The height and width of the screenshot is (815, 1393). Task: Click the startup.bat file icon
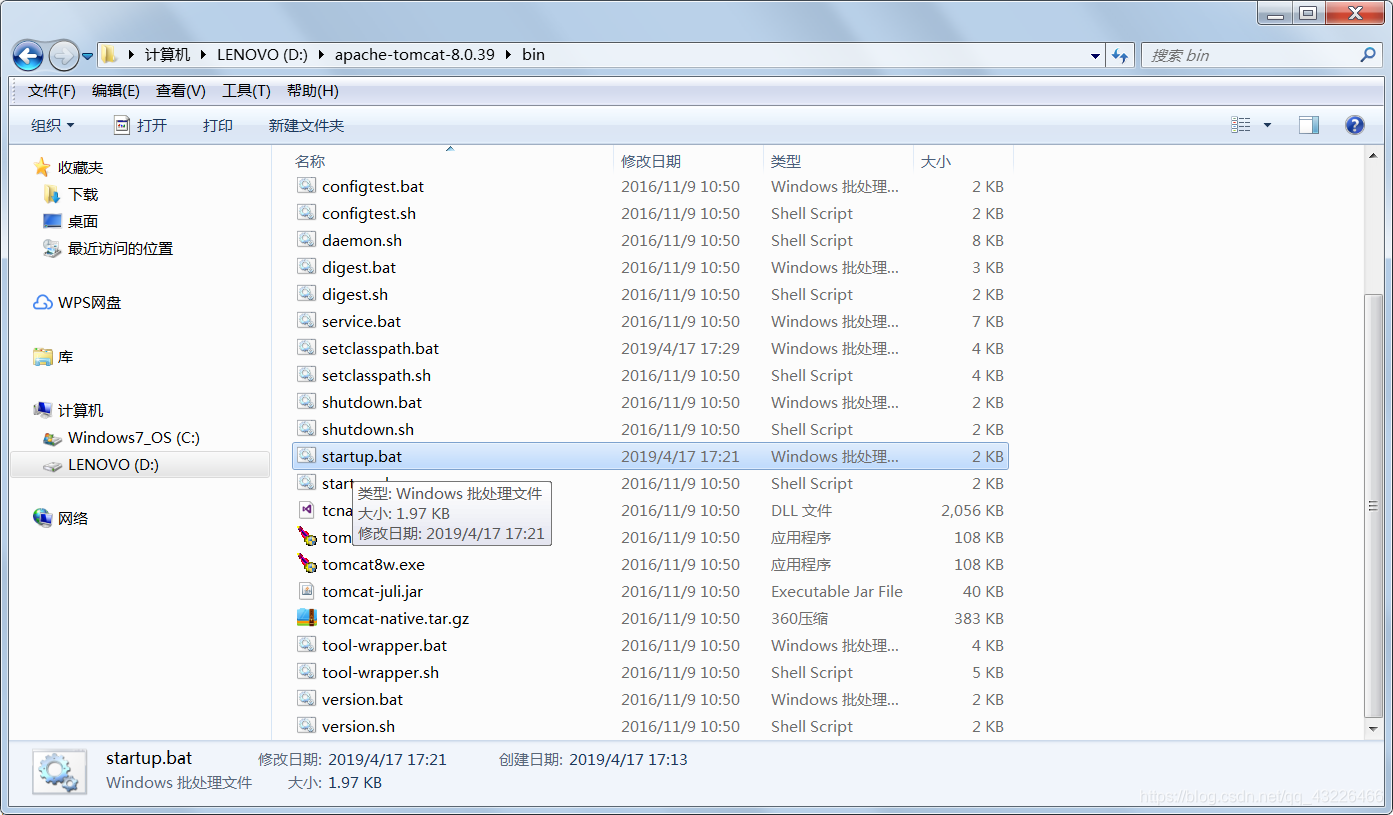306,456
